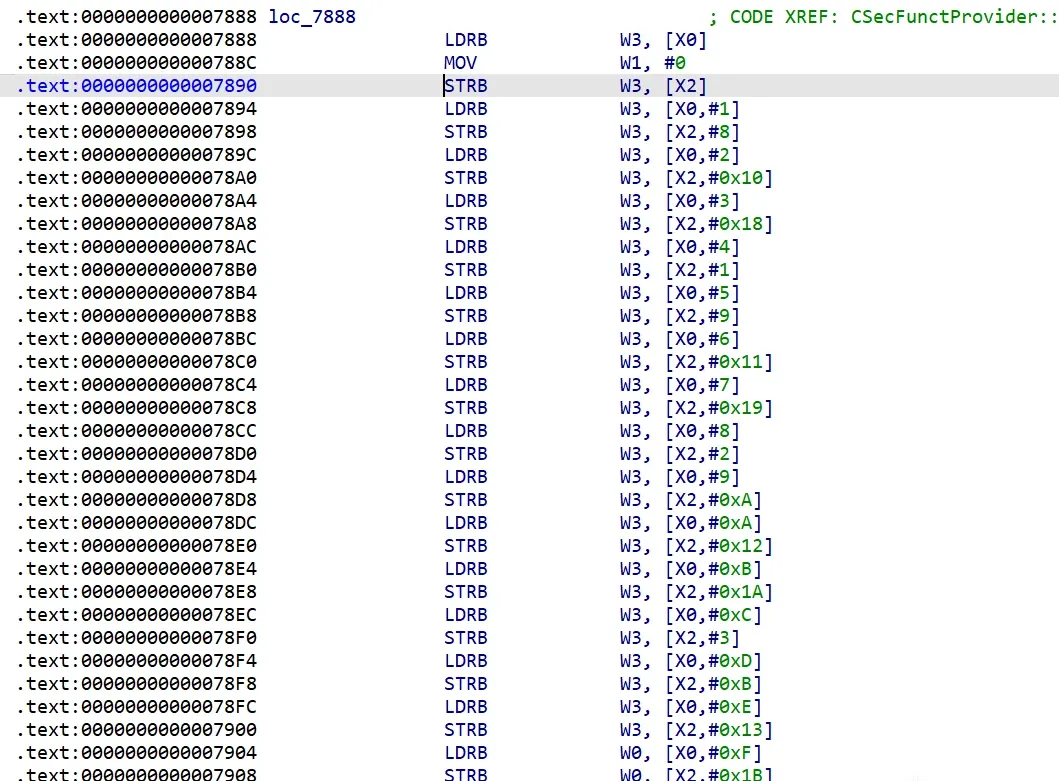Click the operand W3, [X2,#0xB]

pyautogui.click(x=691, y=683)
